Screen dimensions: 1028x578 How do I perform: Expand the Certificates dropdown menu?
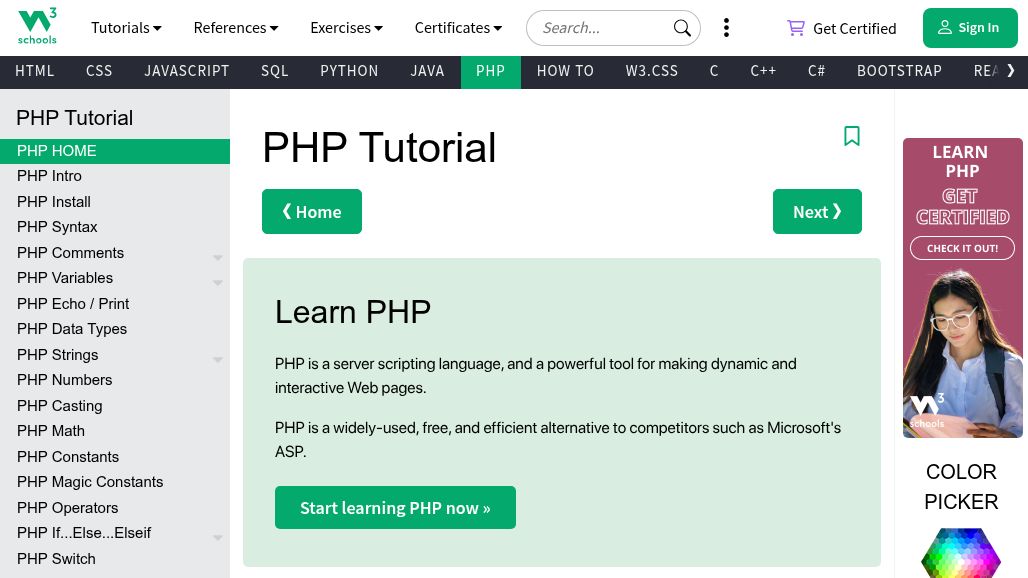(458, 28)
